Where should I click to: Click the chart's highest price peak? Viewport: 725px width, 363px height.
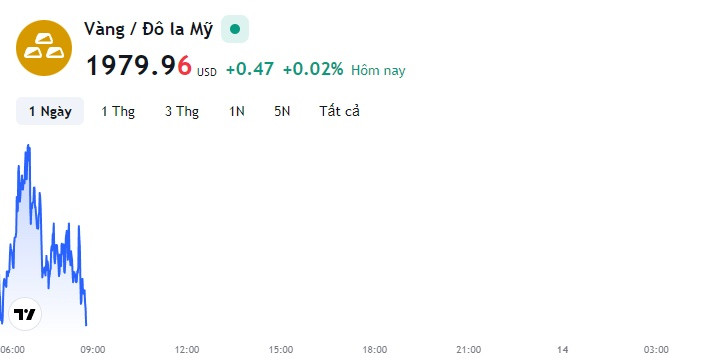(28, 146)
